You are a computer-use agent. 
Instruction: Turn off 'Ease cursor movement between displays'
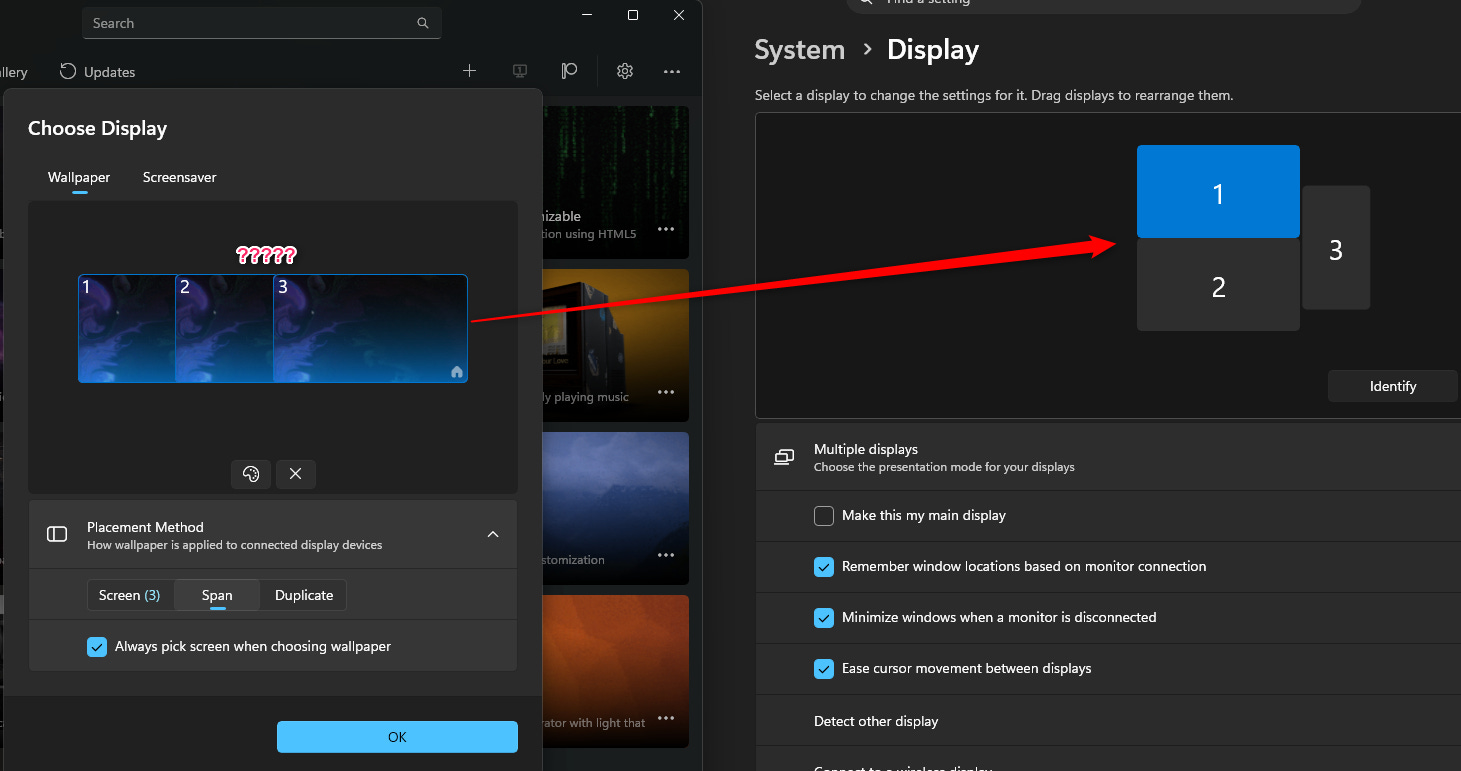824,669
